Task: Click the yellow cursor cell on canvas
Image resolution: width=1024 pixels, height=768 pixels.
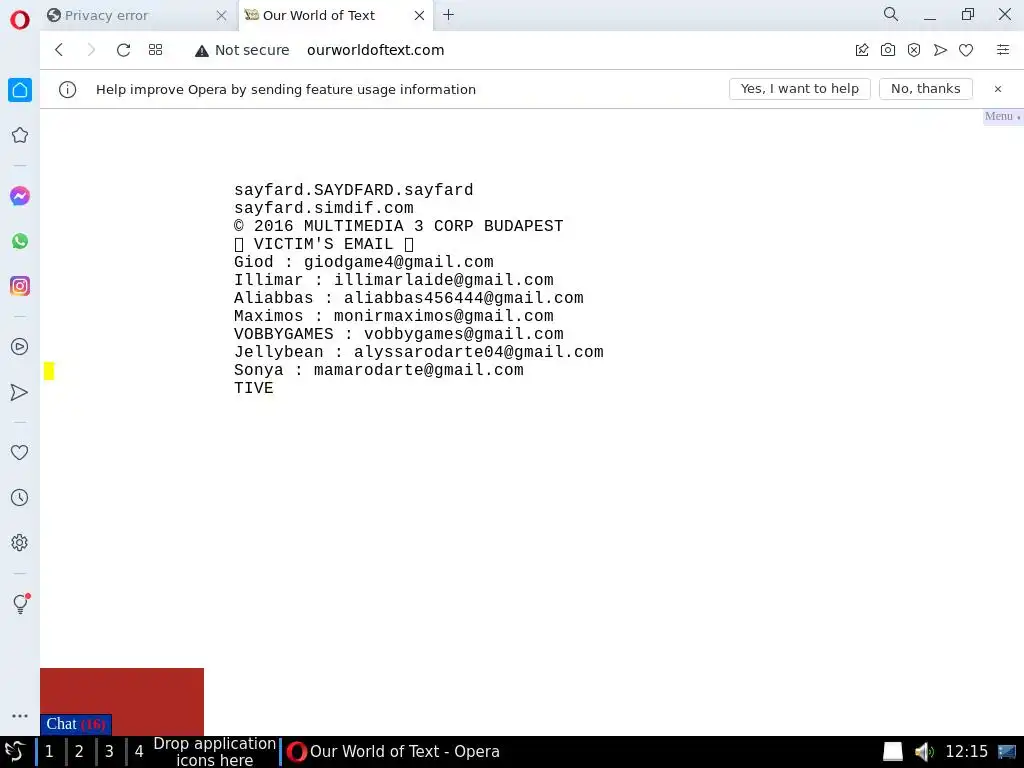Action: click(49, 371)
